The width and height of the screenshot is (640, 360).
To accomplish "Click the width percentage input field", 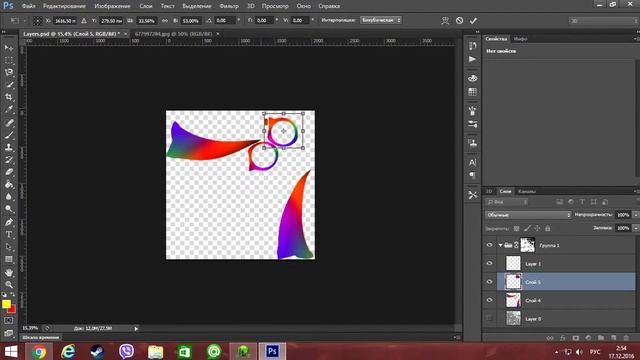I will [x=146, y=20].
